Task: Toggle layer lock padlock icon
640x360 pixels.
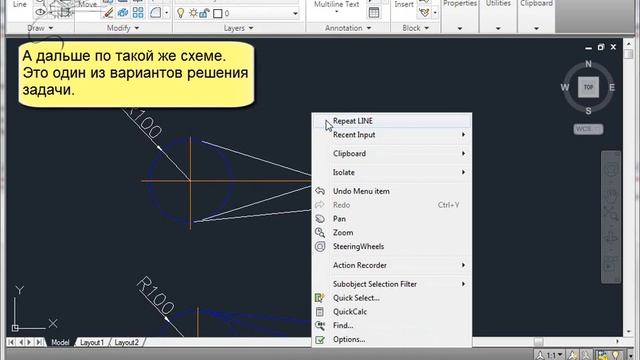Action: (204, 13)
